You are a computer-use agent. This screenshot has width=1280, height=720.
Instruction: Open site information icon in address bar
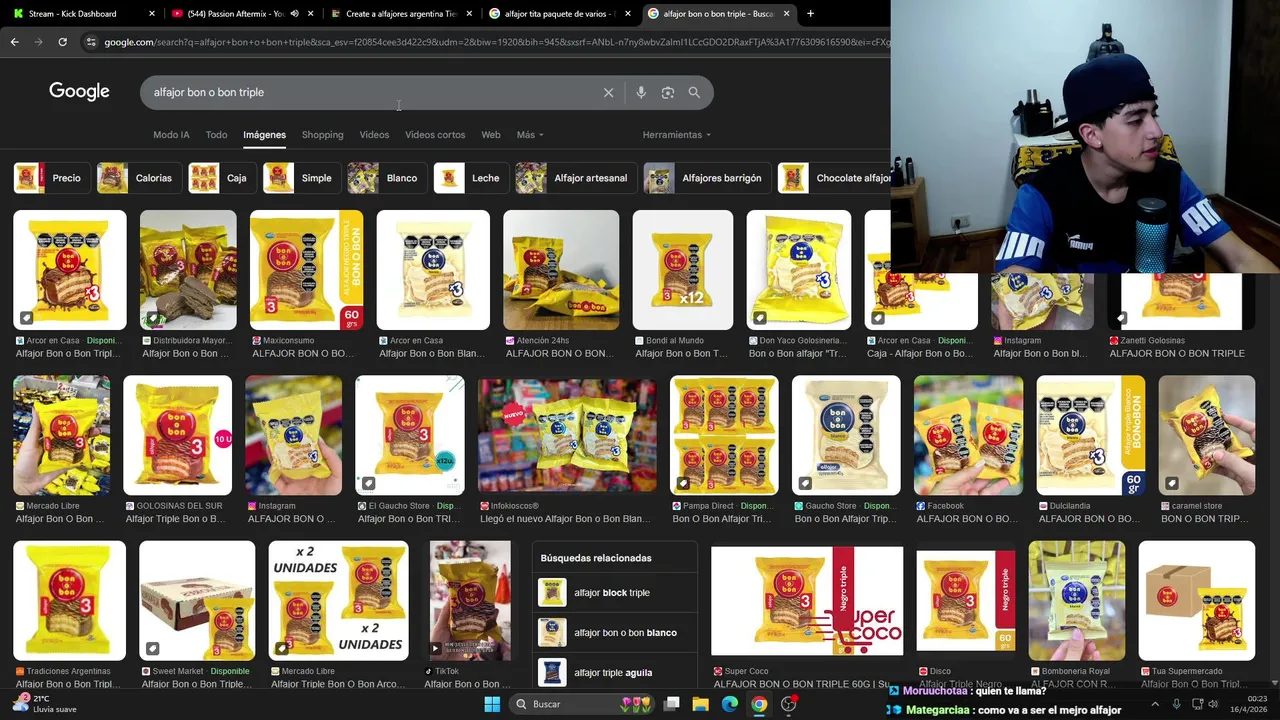91,42
